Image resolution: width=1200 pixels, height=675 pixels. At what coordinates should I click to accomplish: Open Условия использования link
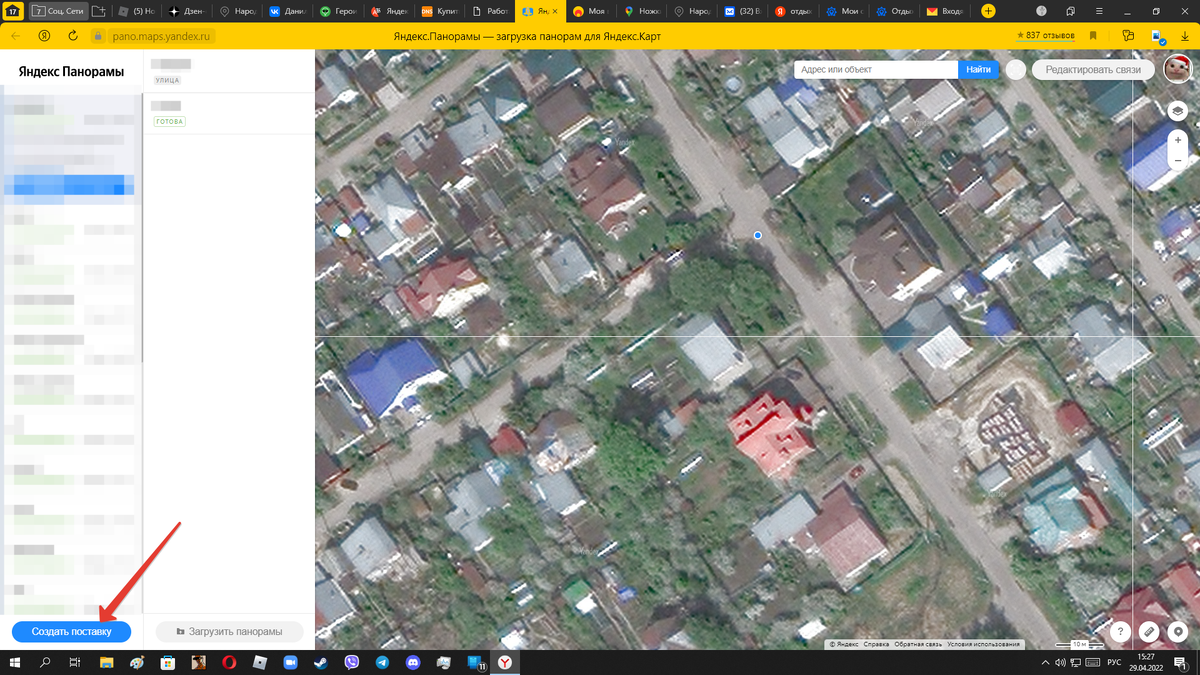[x=983, y=644]
